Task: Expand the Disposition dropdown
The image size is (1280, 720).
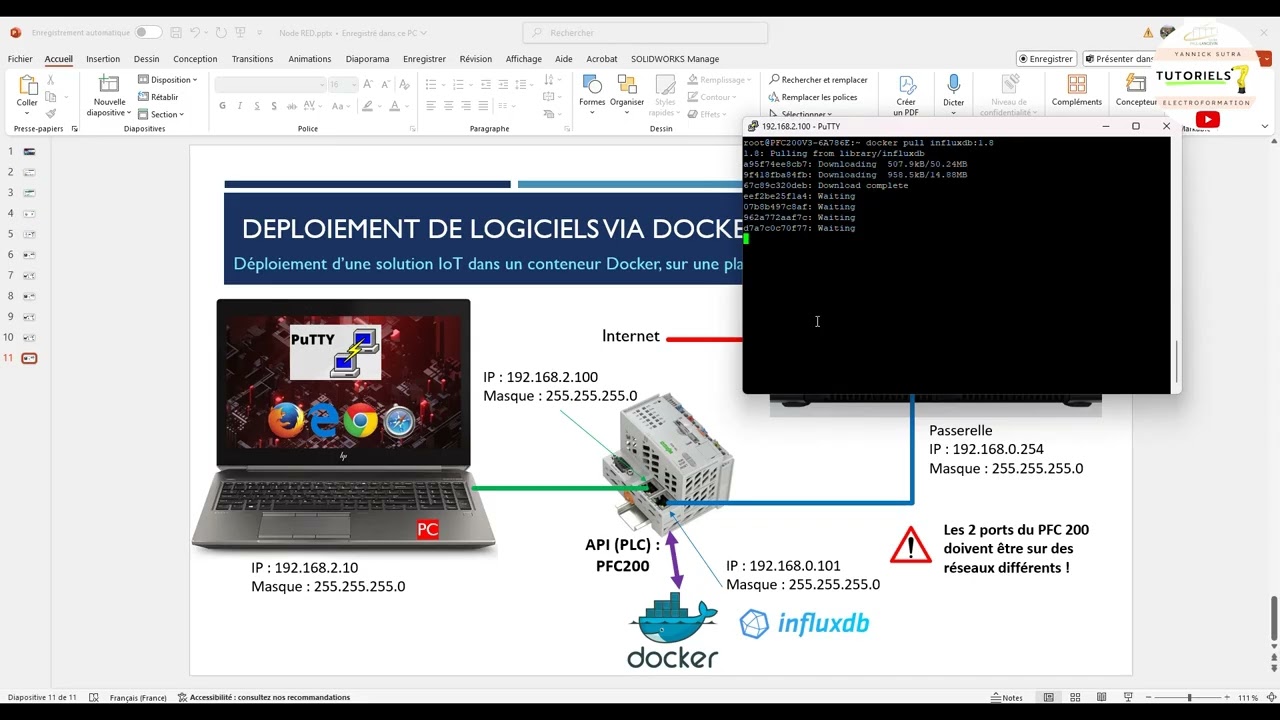Action: coord(167,80)
